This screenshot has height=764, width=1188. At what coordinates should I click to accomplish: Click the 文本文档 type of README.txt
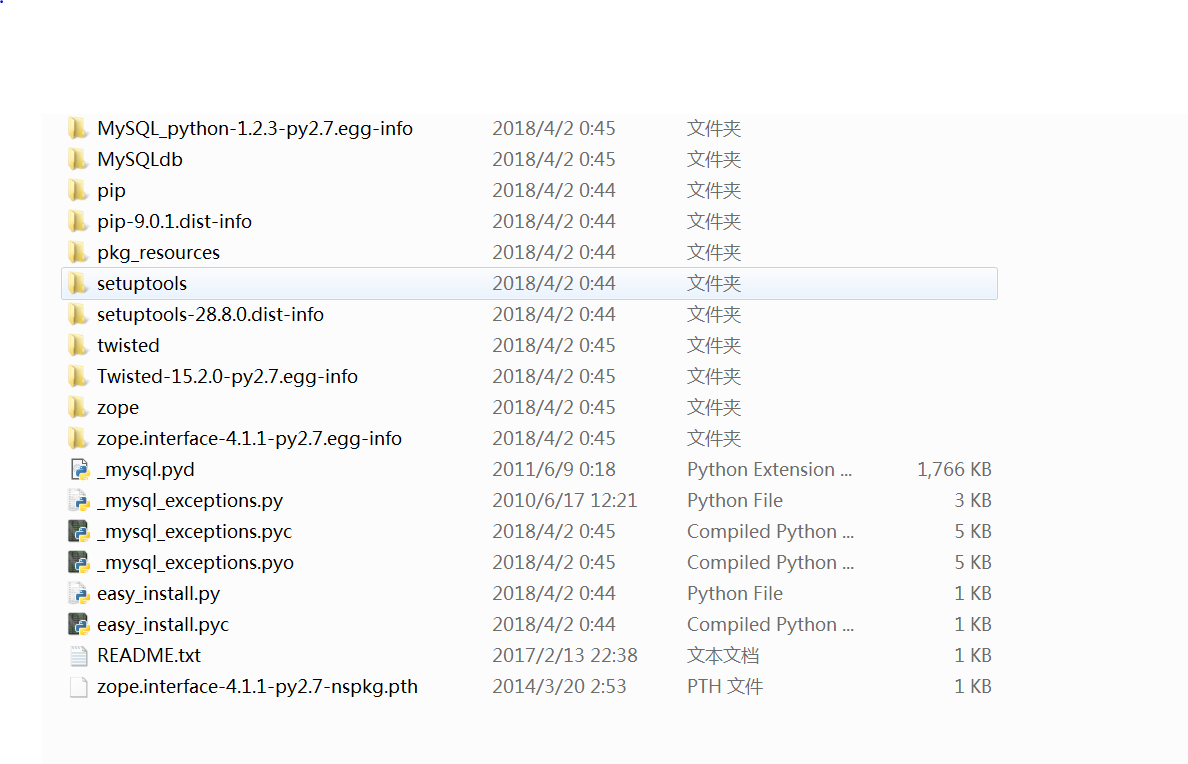click(723, 656)
